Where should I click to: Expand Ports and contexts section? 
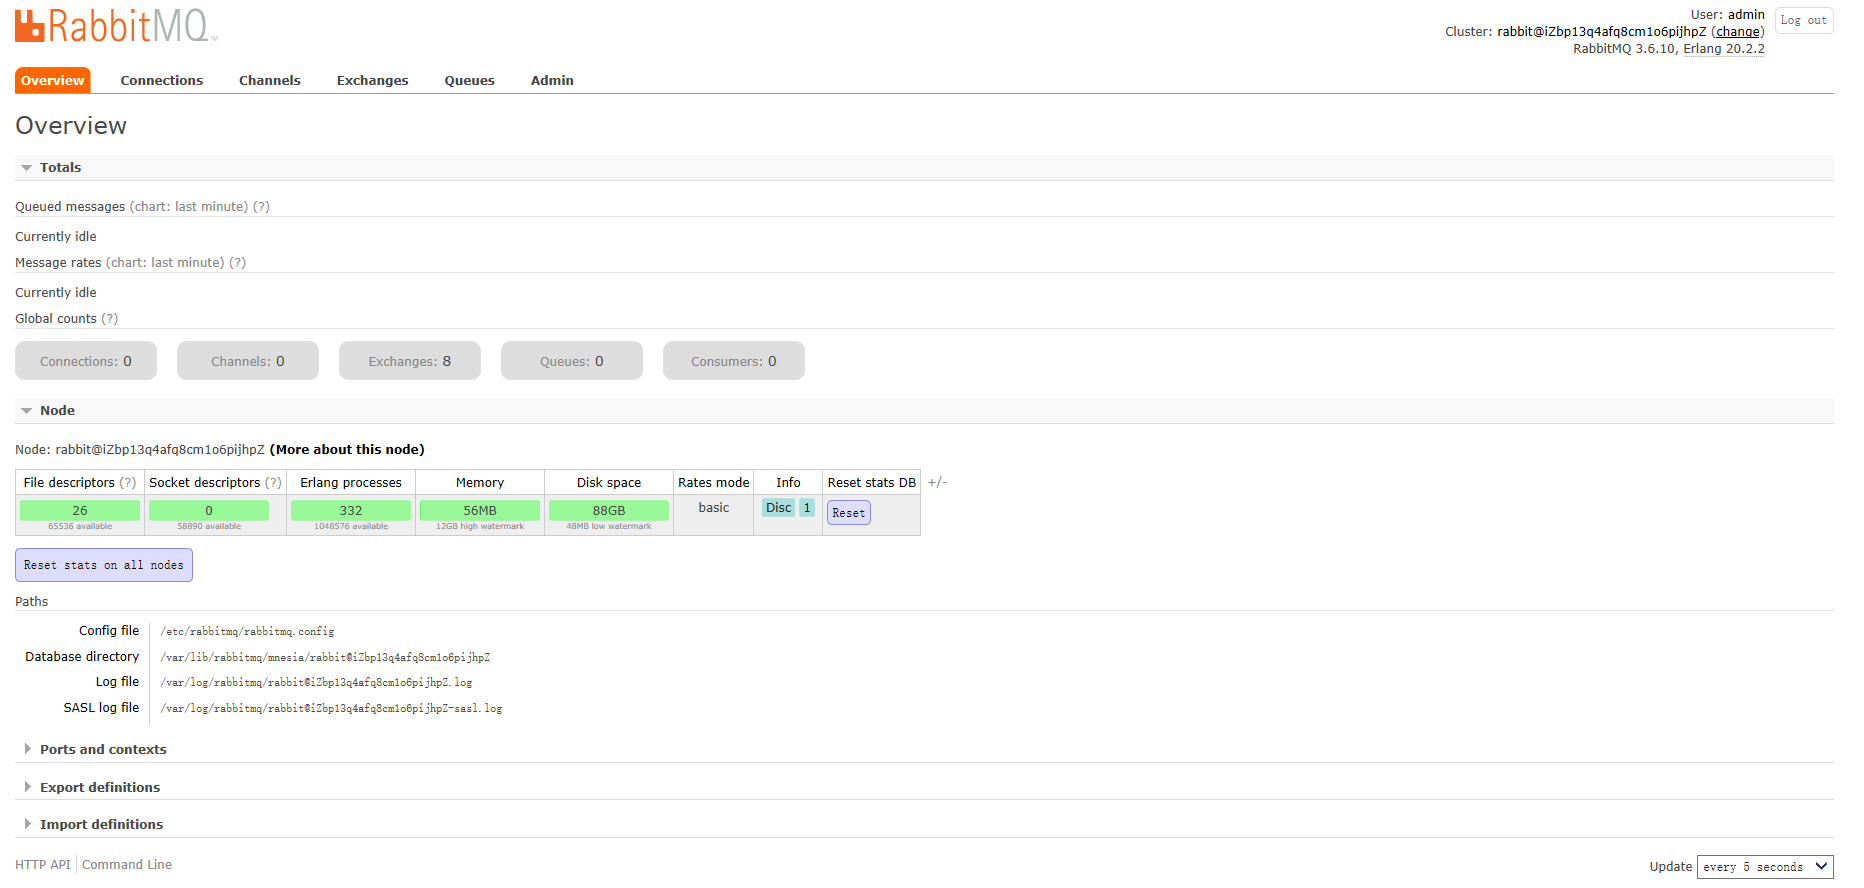pos(103,750)
